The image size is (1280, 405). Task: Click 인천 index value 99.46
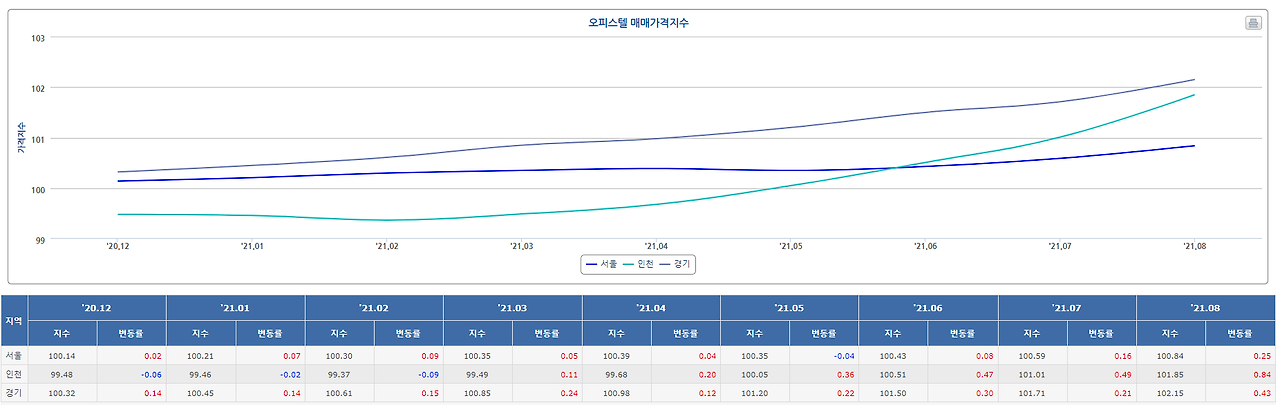(201, 373)
